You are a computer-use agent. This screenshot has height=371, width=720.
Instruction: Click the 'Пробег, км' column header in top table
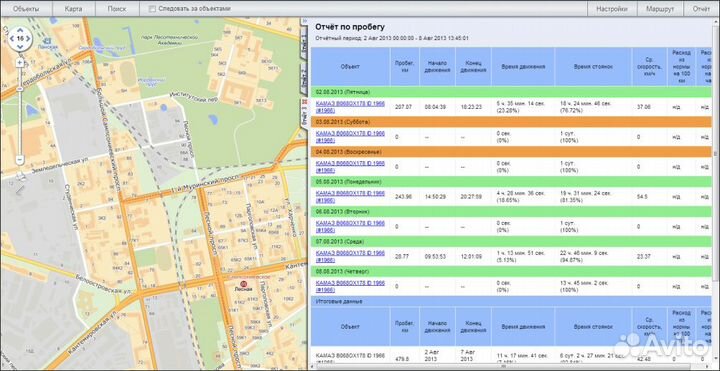point(405,67)
